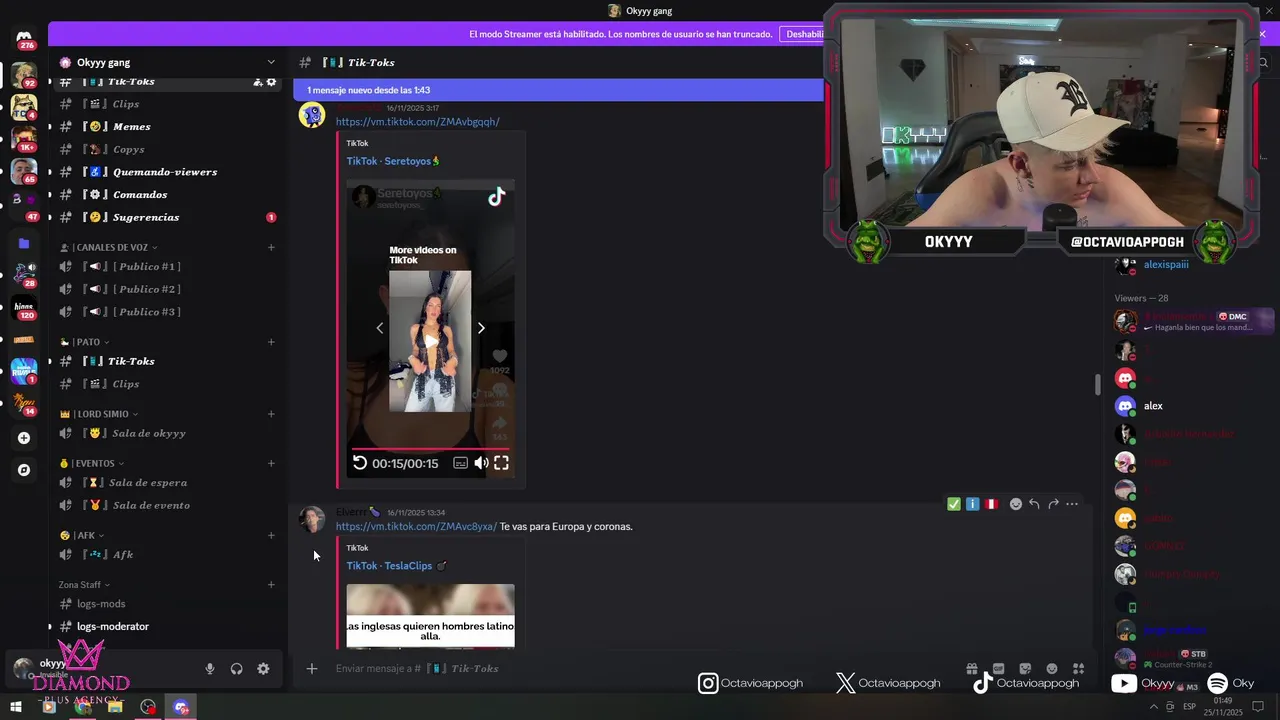Open the vm.tiktok.com/ZMAvc8yxa link
The image size is (1280, 720).
pos(416,527)
